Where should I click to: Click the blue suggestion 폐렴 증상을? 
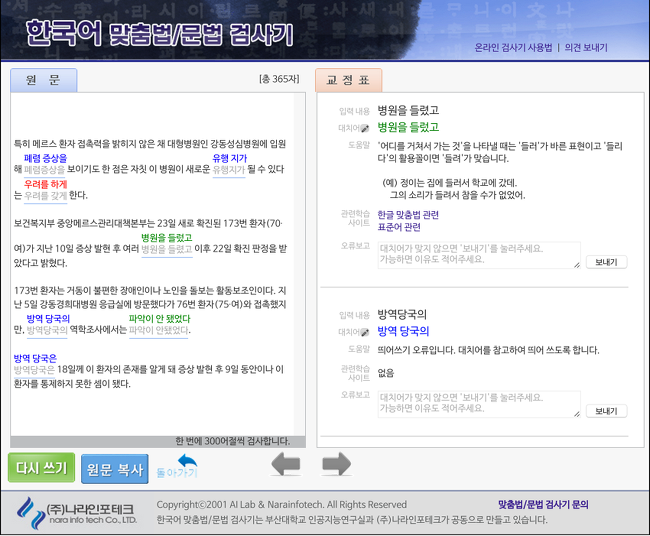point(46,158)
